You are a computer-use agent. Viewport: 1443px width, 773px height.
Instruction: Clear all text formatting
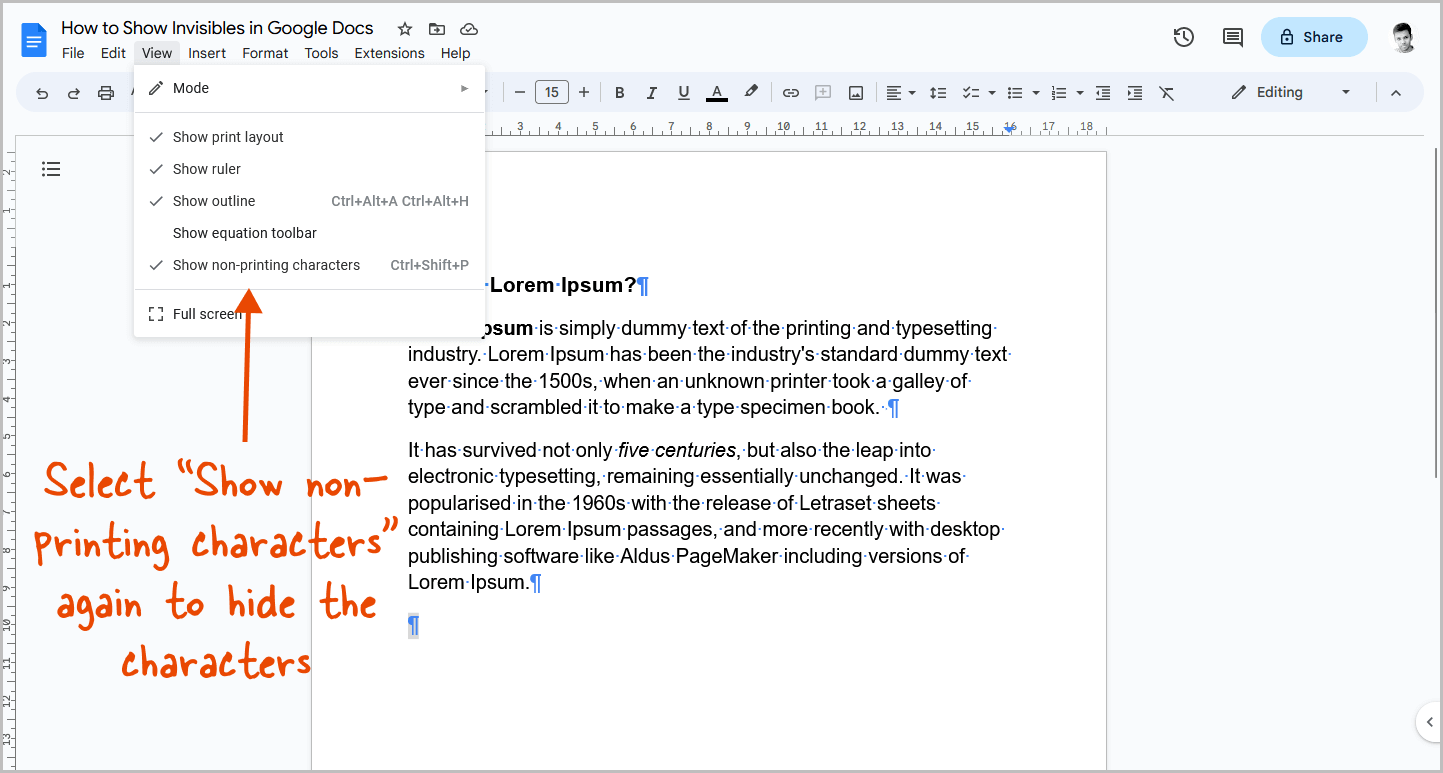click(1166, 92)
